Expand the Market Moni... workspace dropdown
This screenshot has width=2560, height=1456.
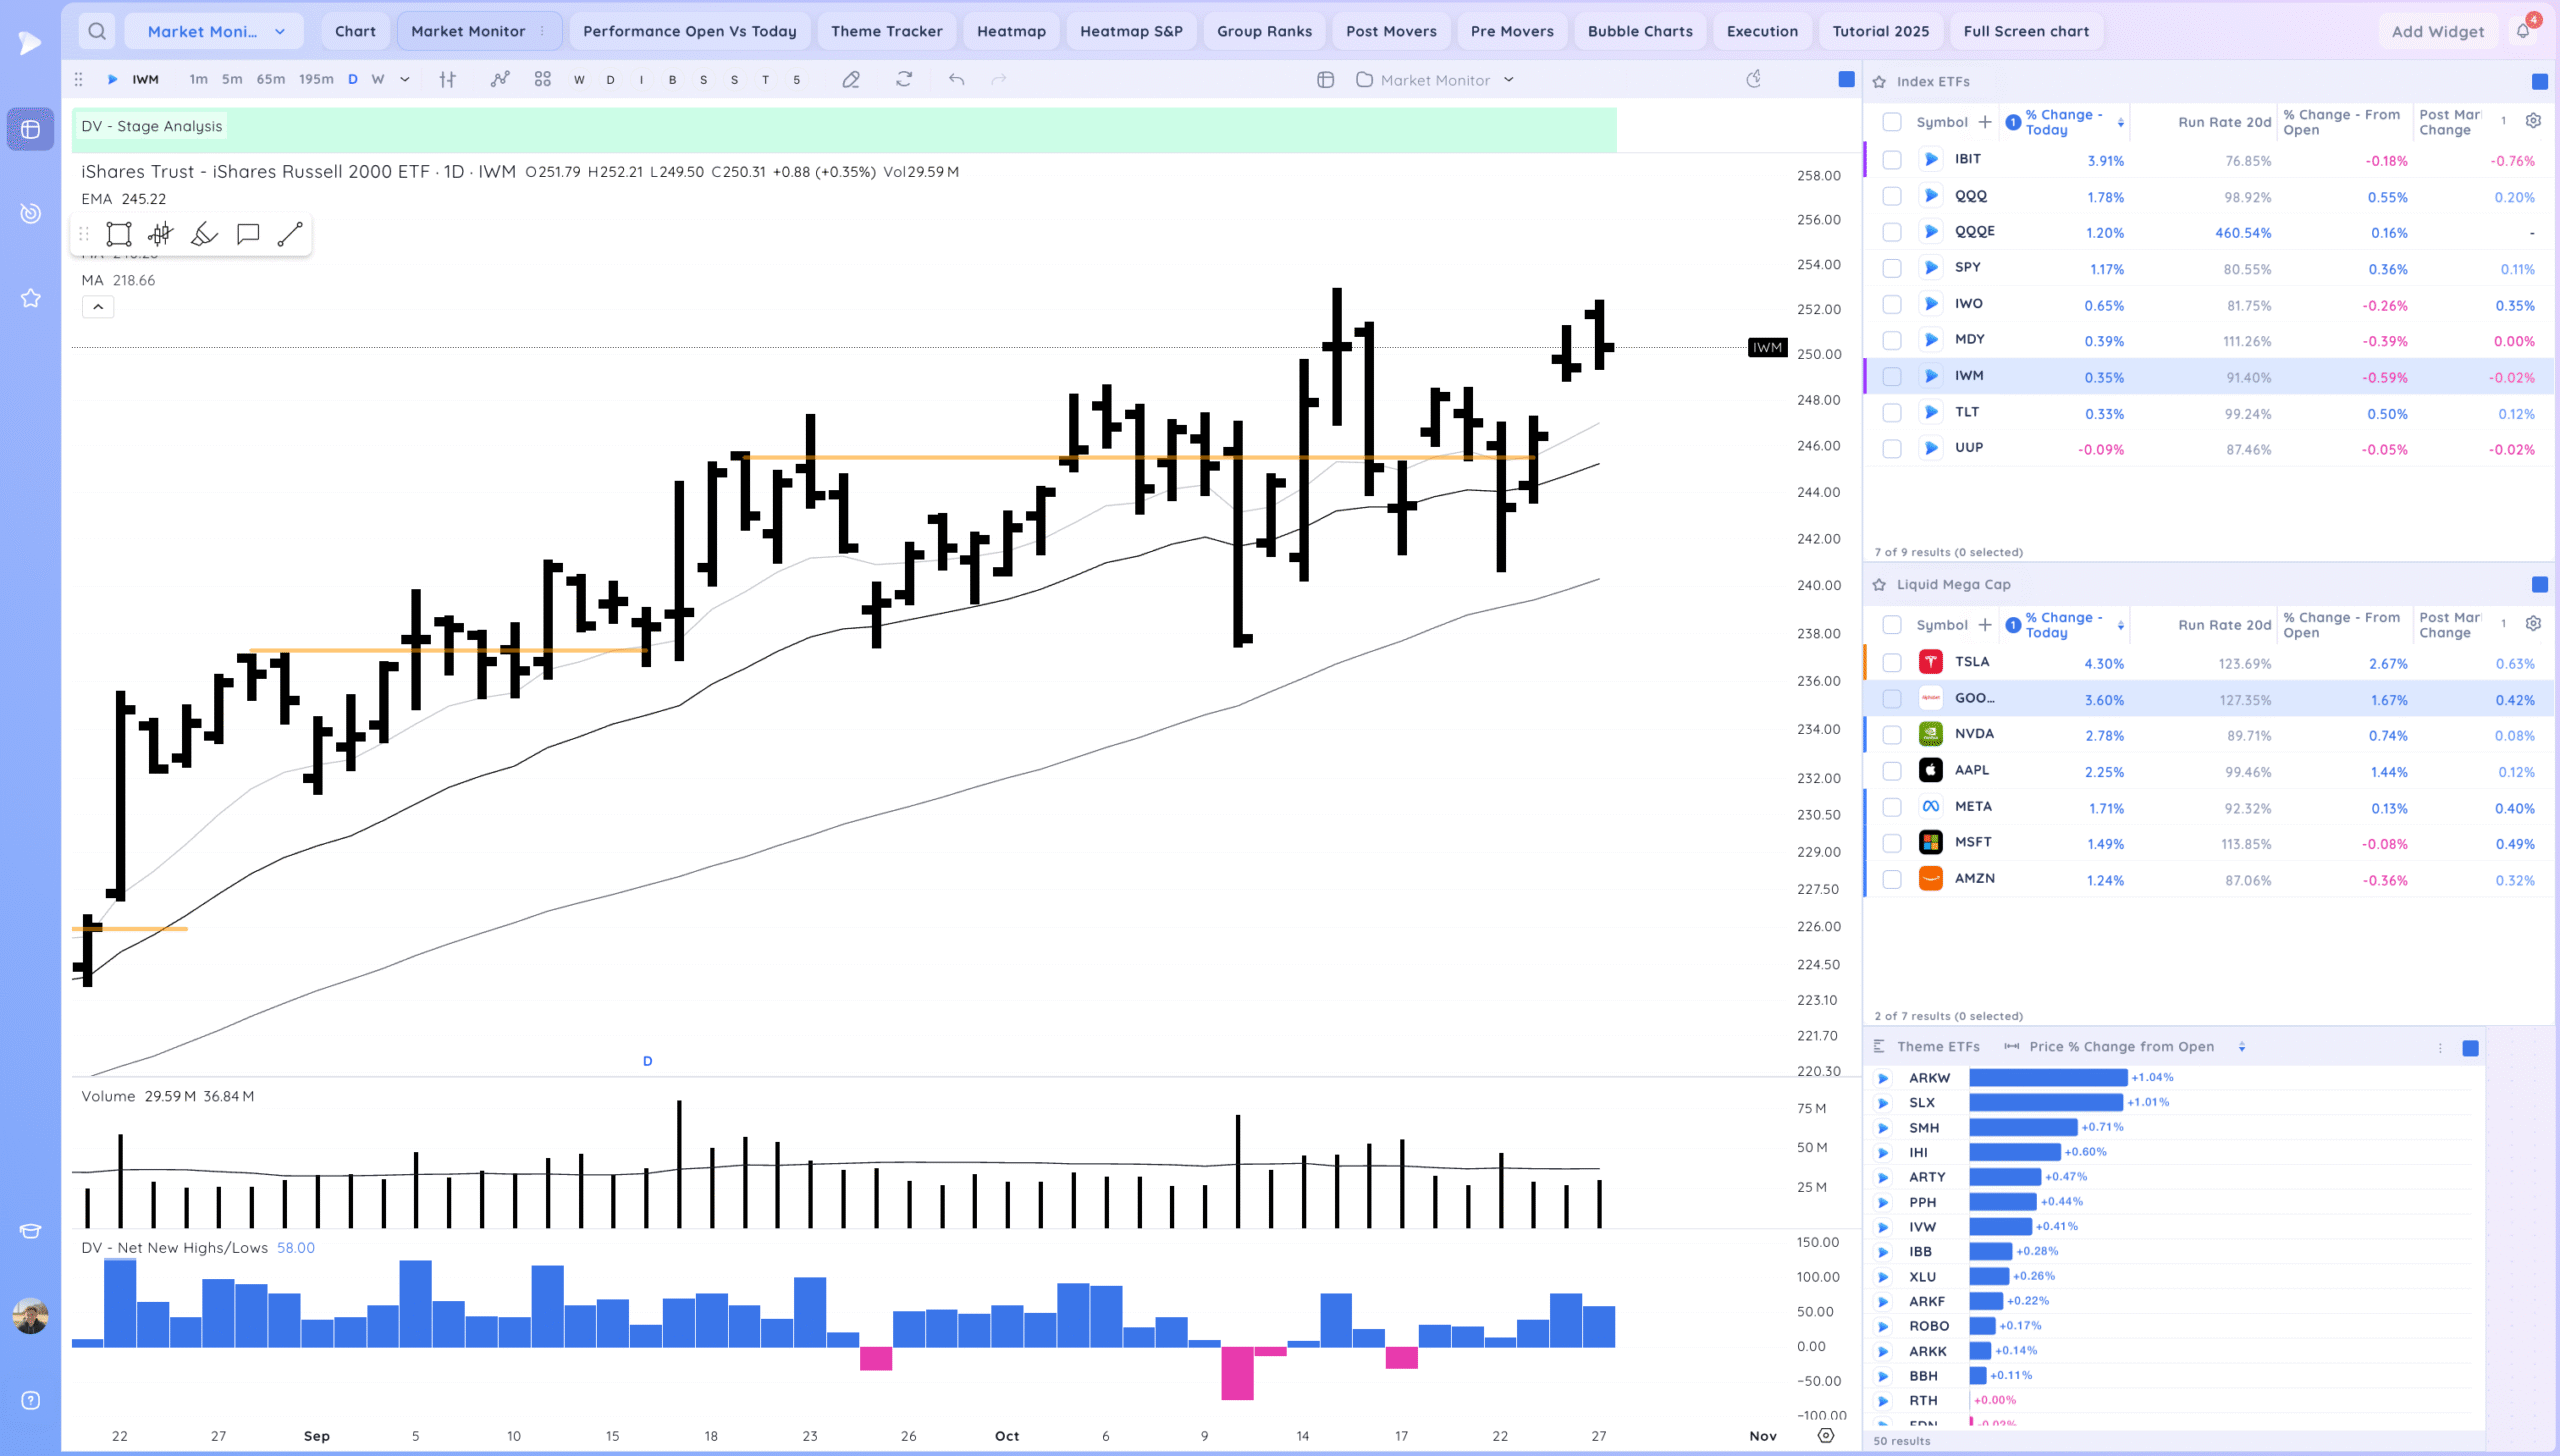280,31
